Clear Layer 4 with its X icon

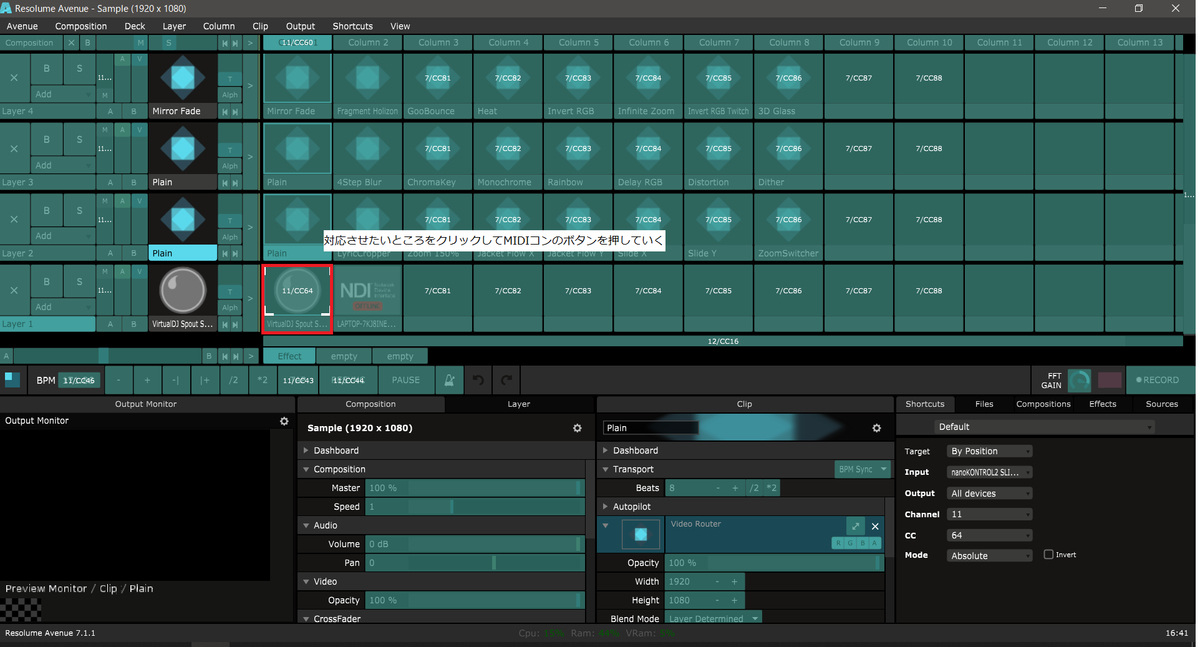[14, 77]
